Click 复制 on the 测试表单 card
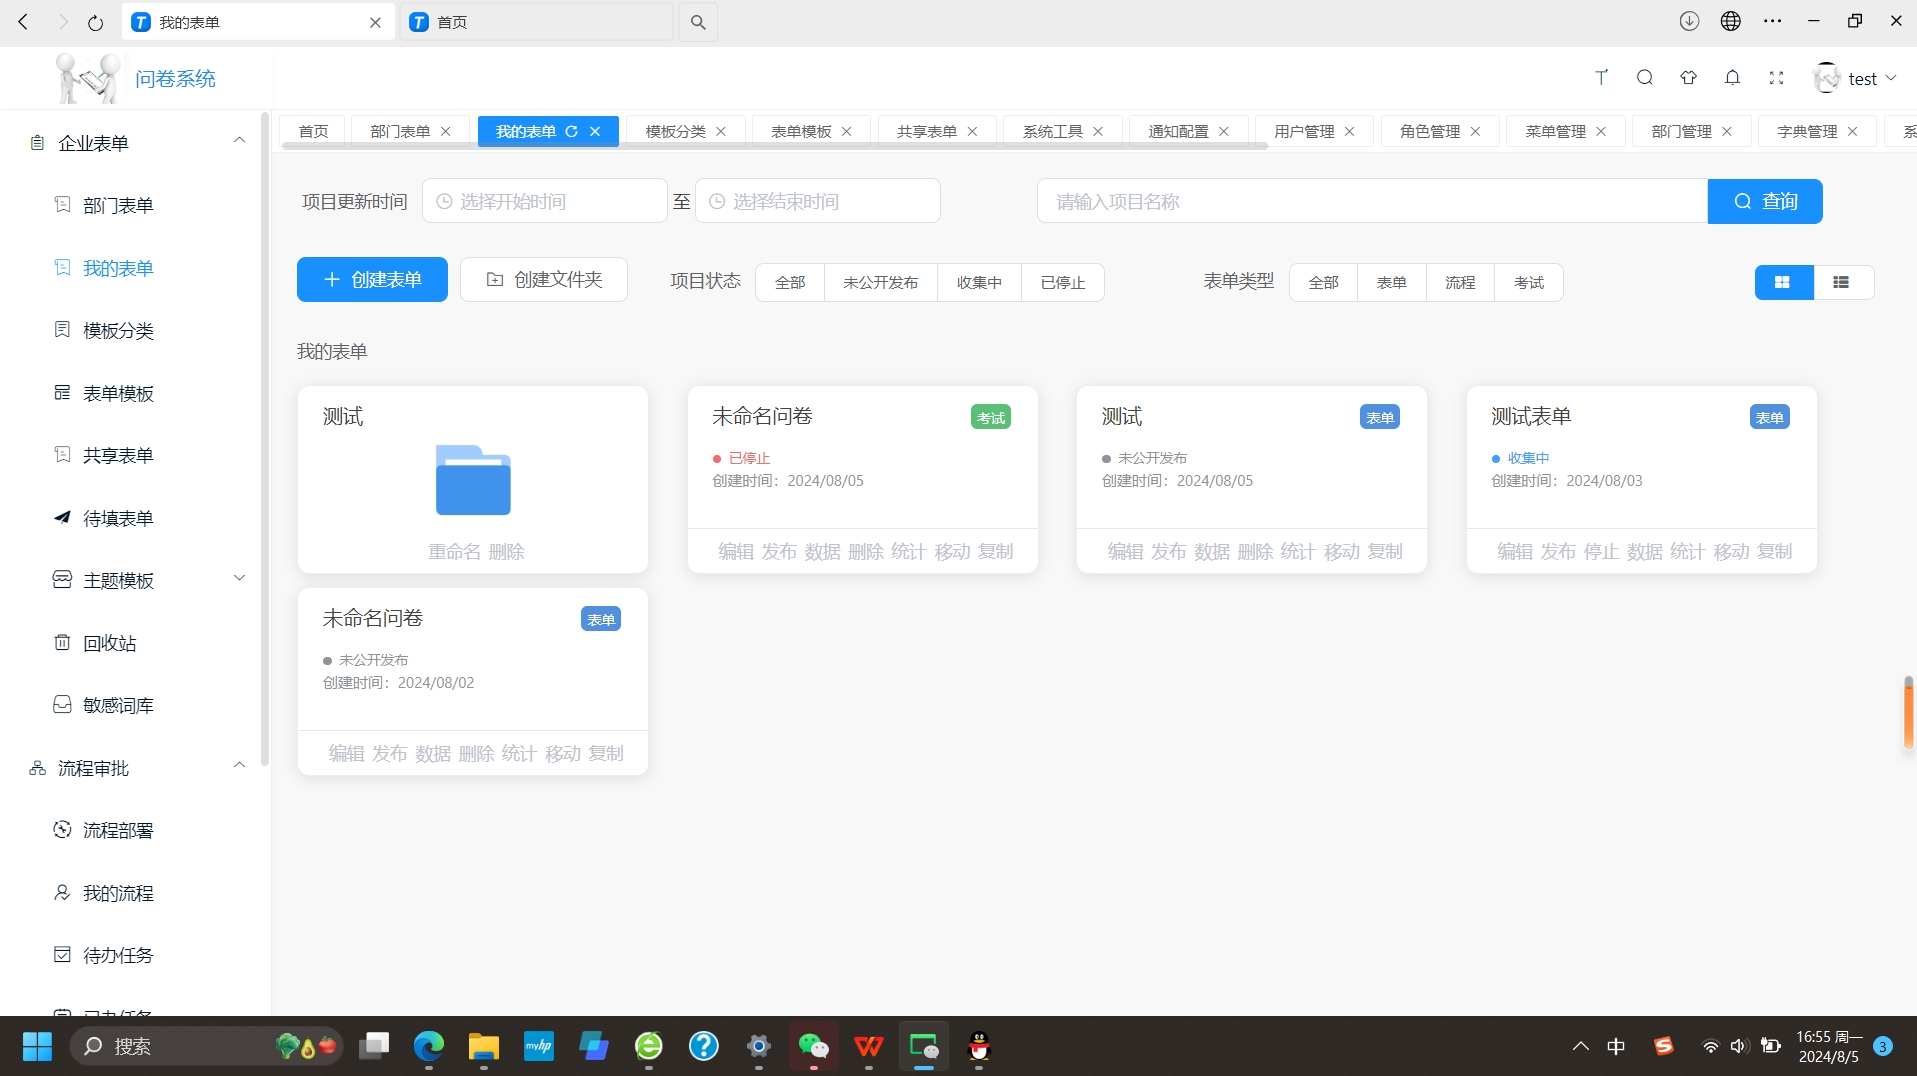Image resolution: width=1917 pixels, height=1076 pixels. pos(1774,551)
